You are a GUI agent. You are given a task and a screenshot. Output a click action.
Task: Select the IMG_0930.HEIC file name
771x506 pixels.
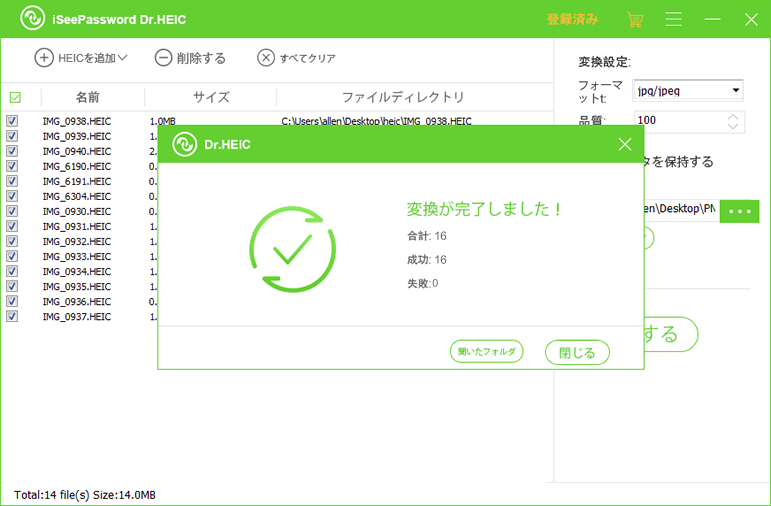[x=77, y=211]
